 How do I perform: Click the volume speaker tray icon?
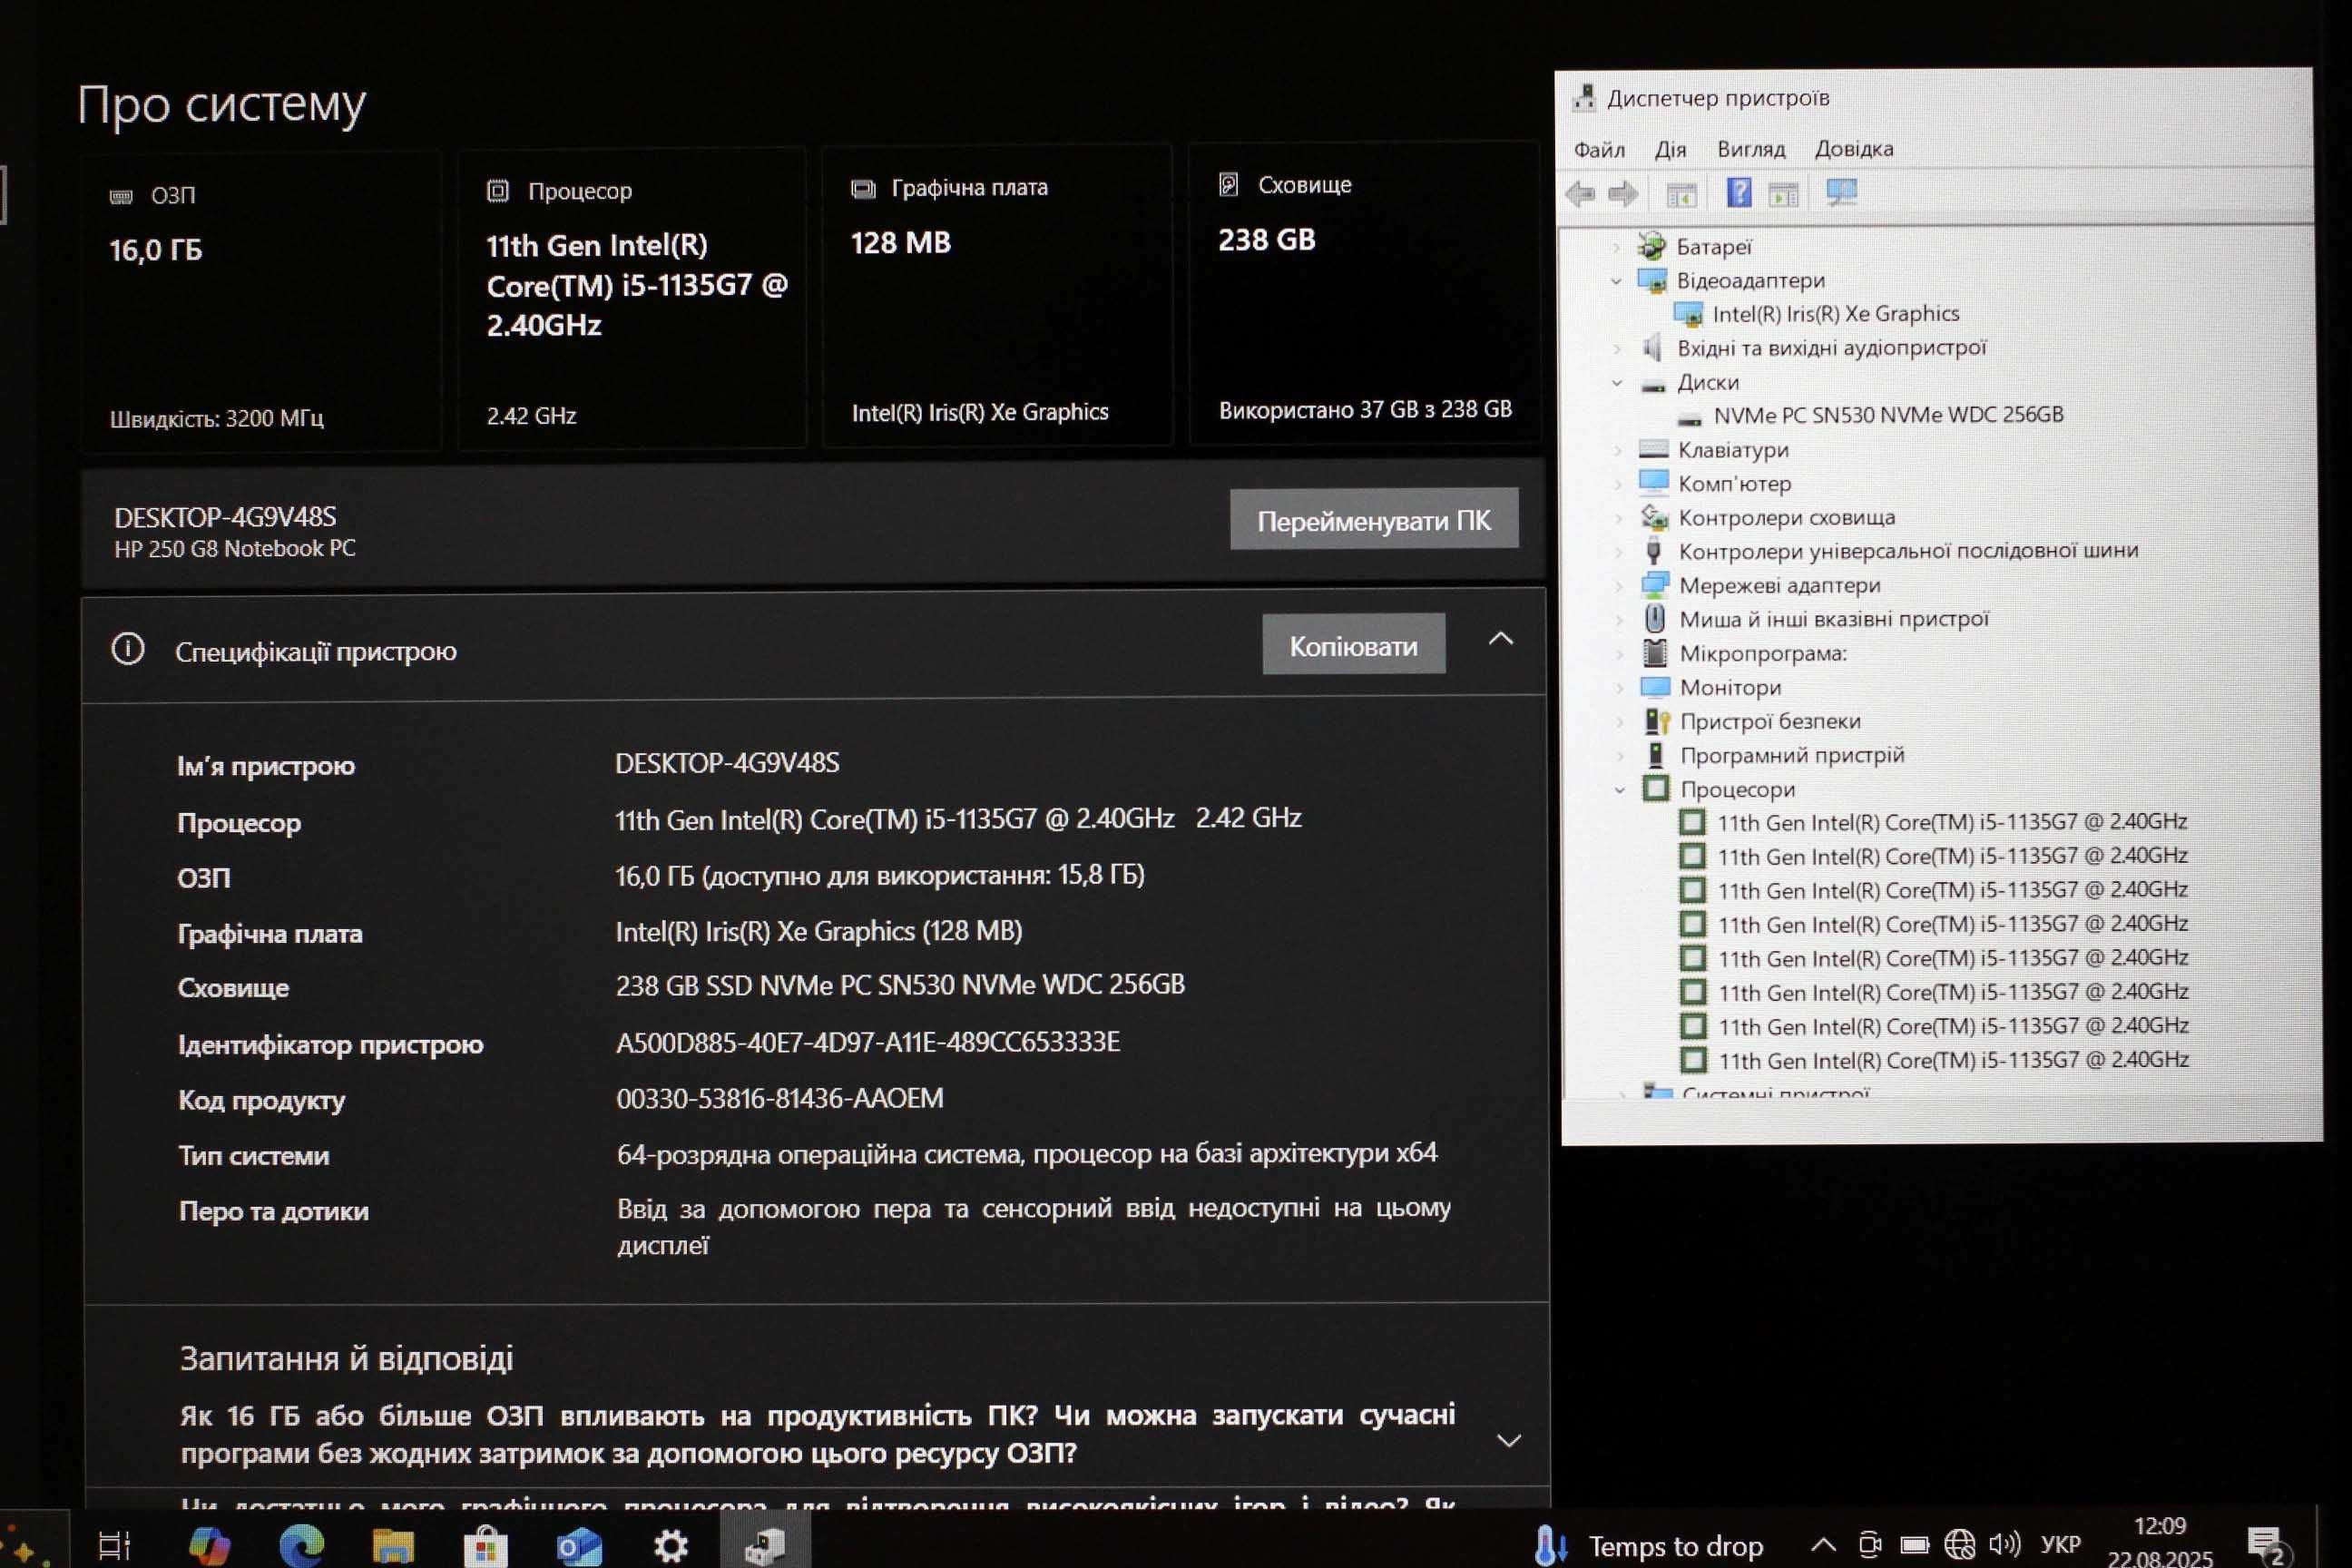[x=2005, y=1544]
